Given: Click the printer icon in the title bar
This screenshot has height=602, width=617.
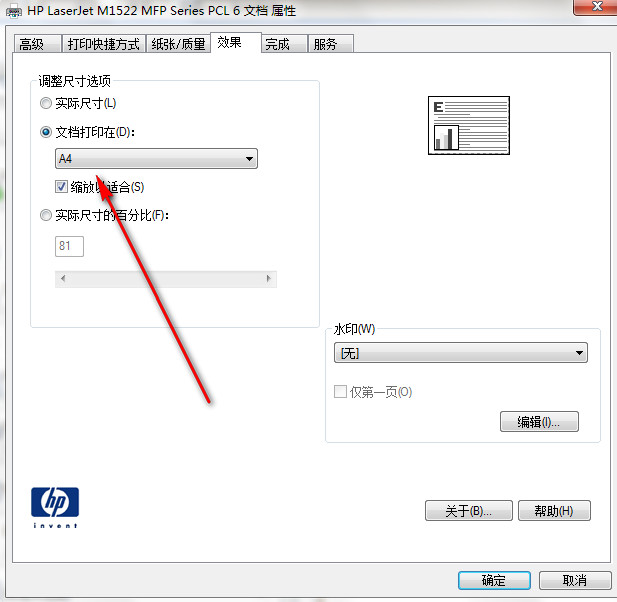Looking at the screenshot, I should pyautogui.click(x=14, y=11).
